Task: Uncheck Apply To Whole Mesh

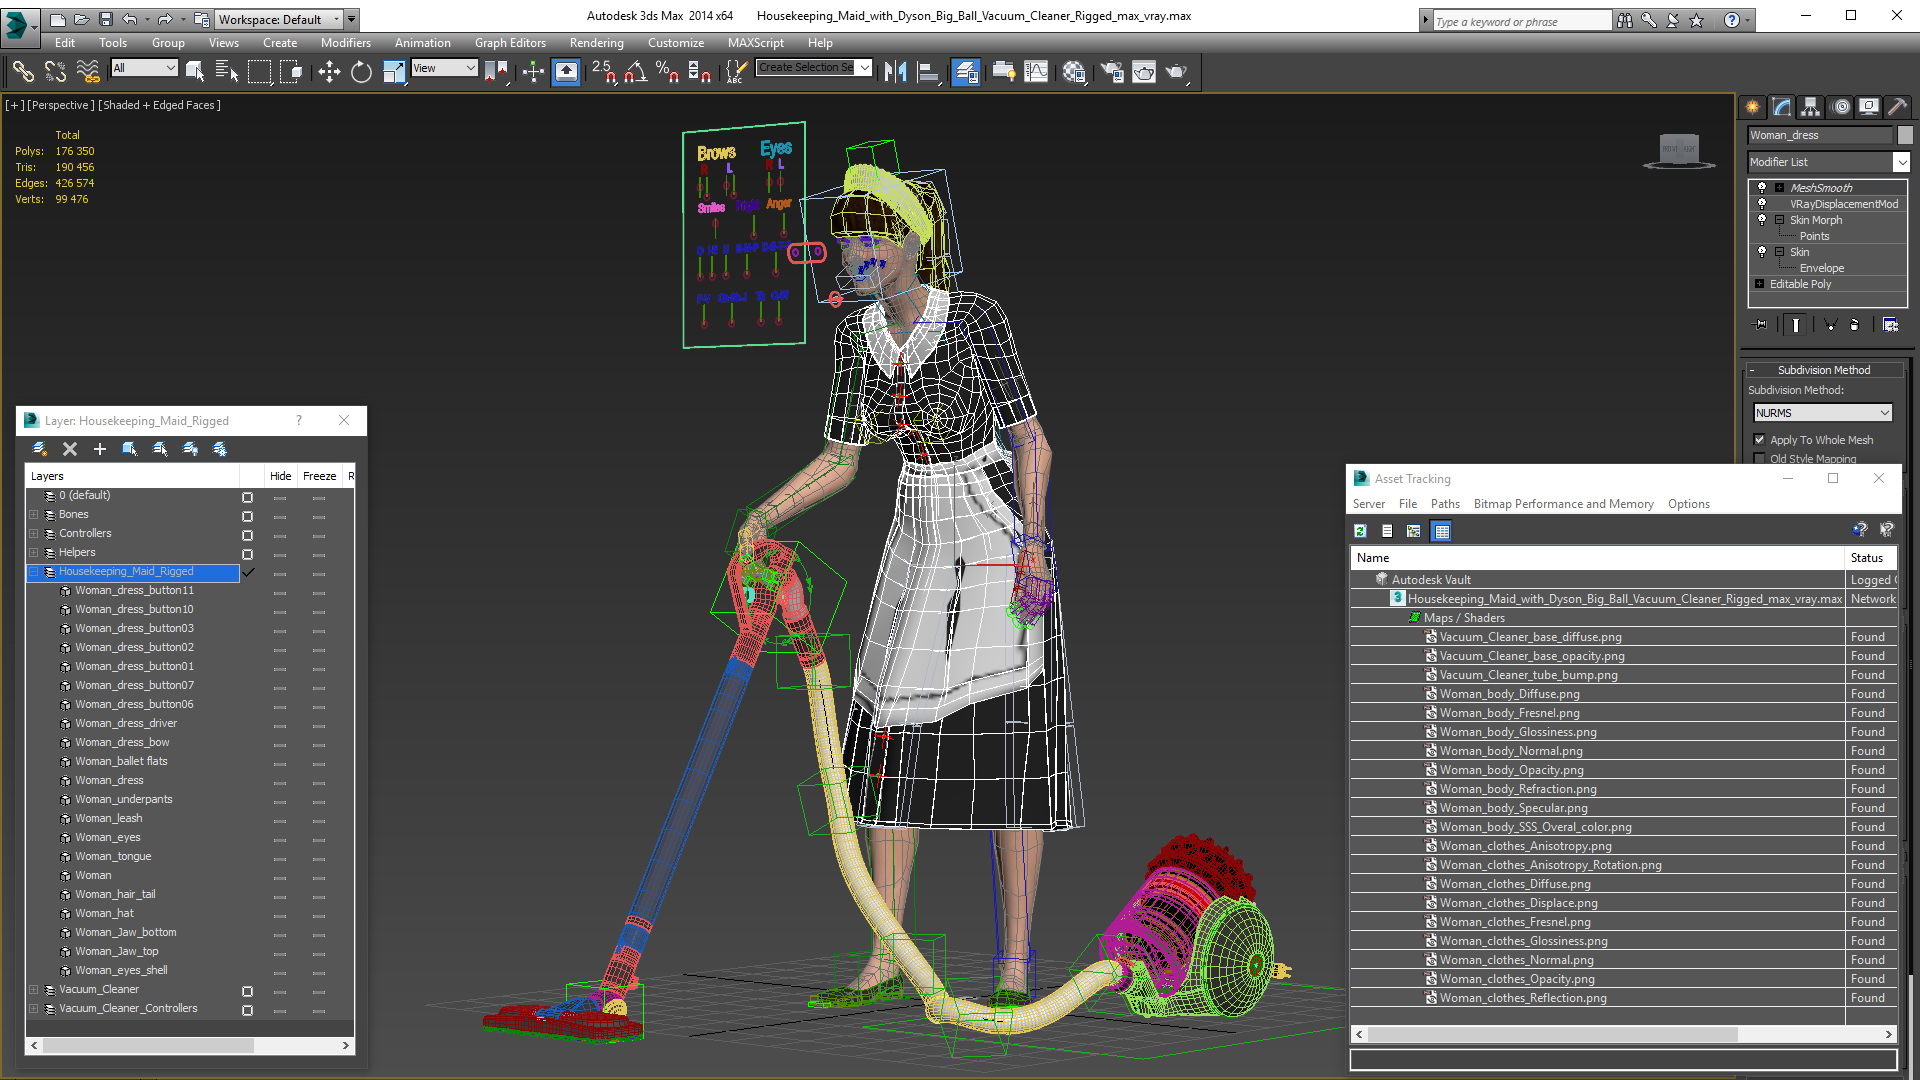Action: pyautogui.click(x=1759, y=440)
